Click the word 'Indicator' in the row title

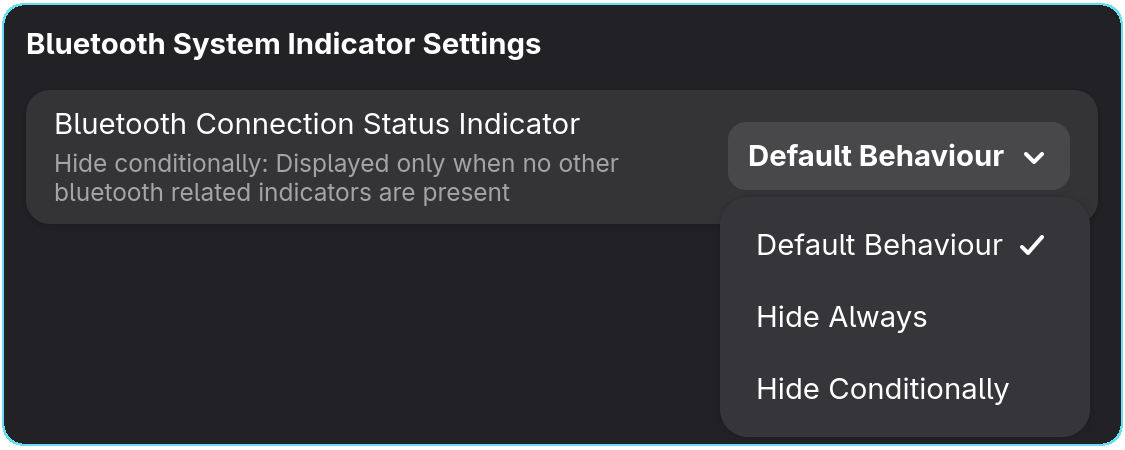point(519,124)
